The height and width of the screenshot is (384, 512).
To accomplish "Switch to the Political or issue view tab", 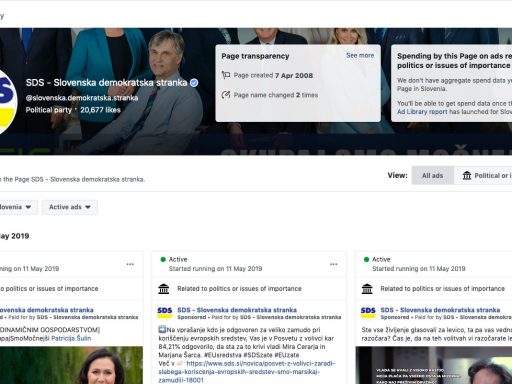I will pyautogui.click(x=483, y=175).
